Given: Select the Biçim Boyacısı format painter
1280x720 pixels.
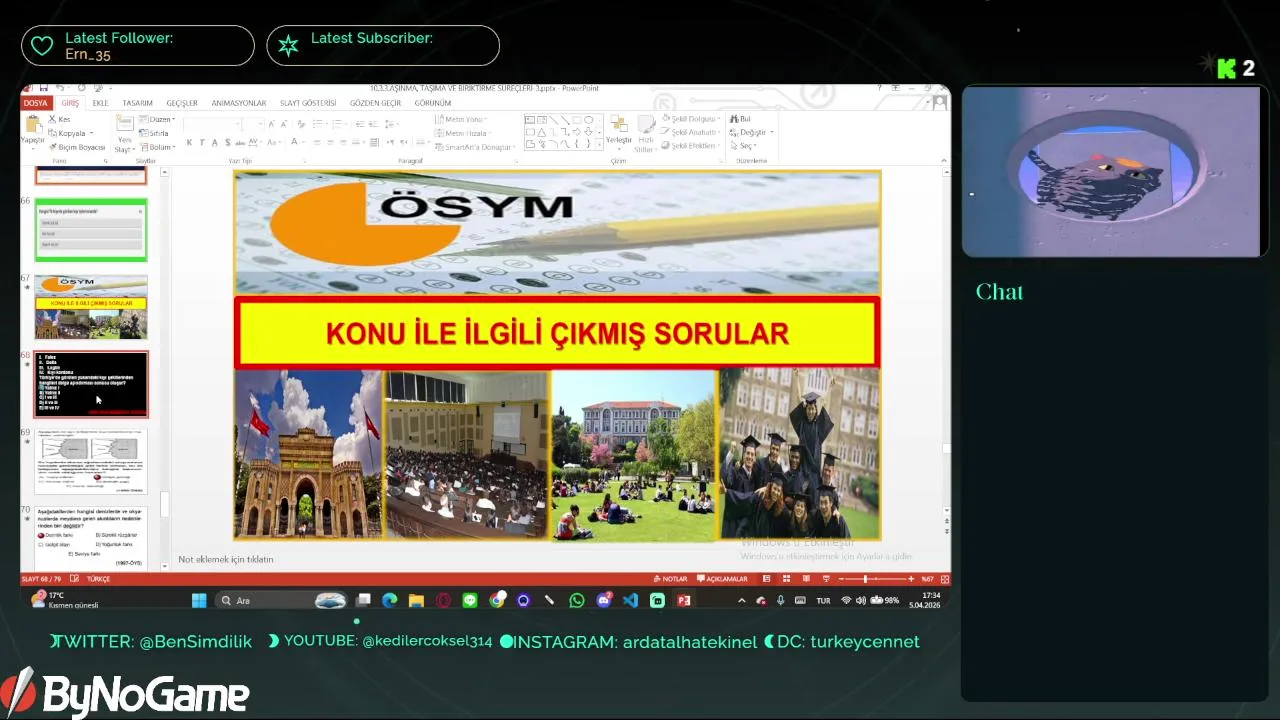Looking at the screenshot, I should [x=77, y=147].
